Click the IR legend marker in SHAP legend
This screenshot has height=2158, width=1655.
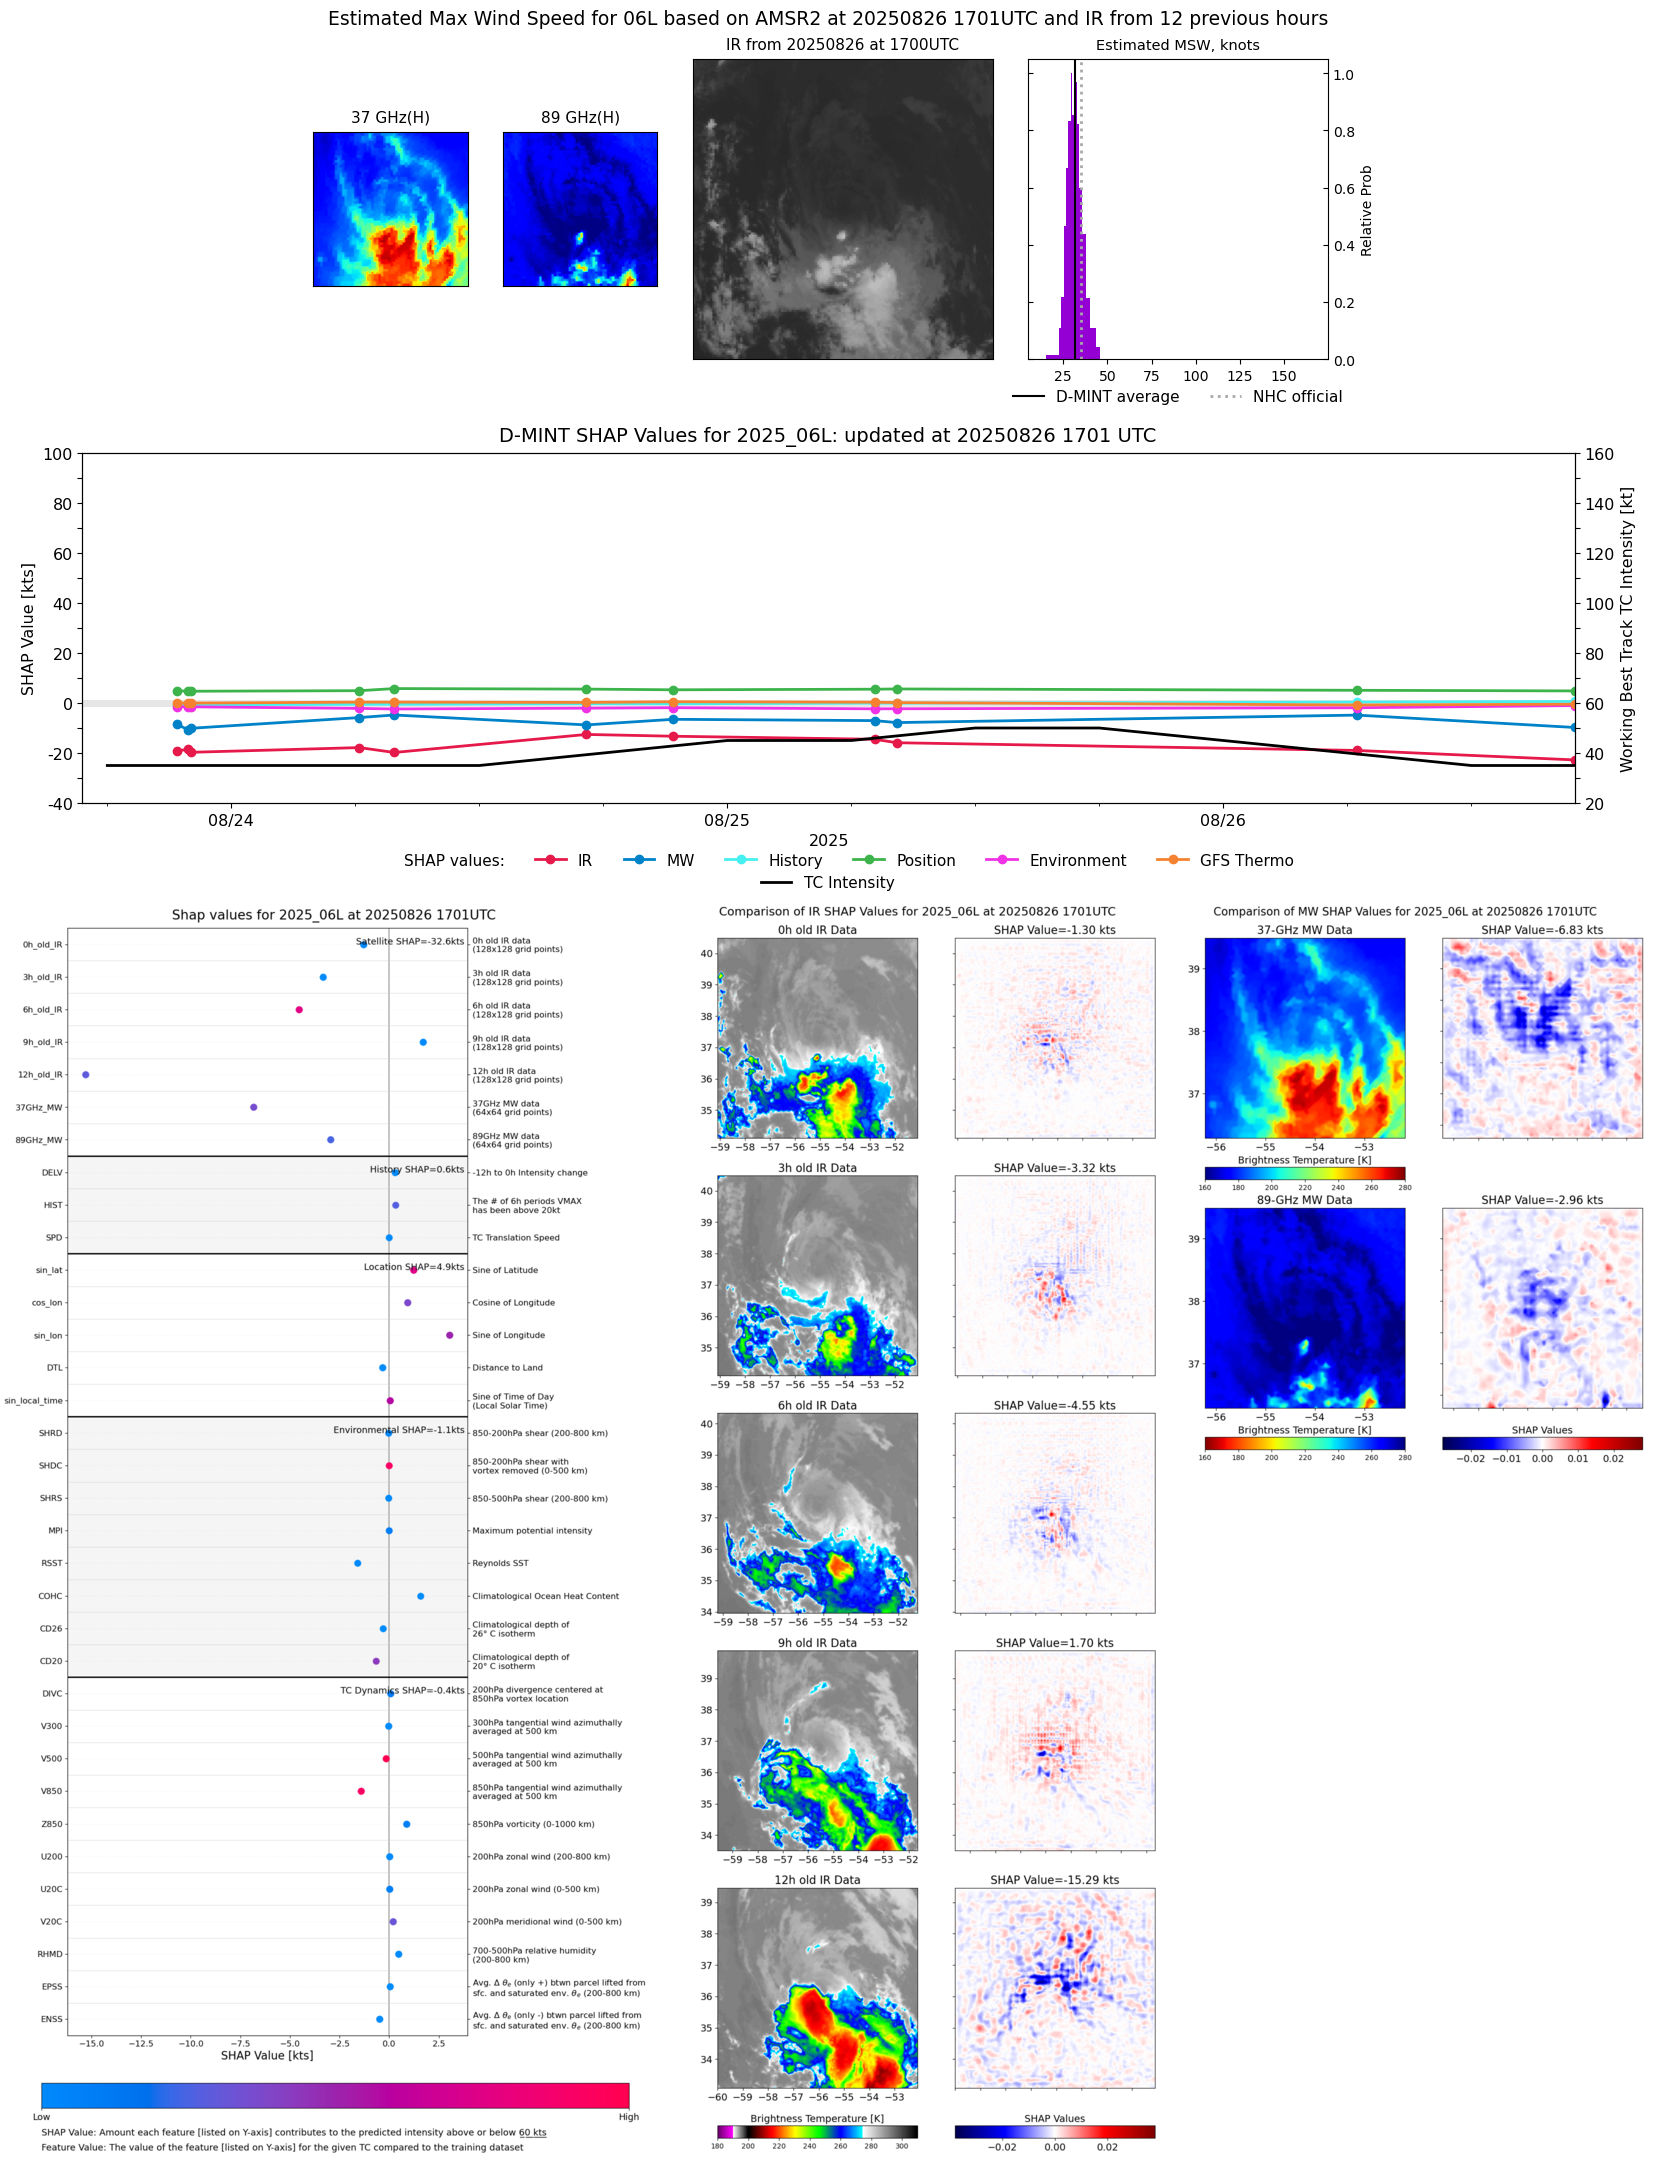(550, 860)
